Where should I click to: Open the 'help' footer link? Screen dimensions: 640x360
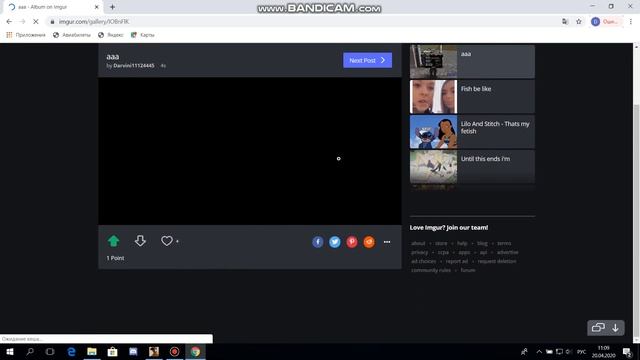462,243
